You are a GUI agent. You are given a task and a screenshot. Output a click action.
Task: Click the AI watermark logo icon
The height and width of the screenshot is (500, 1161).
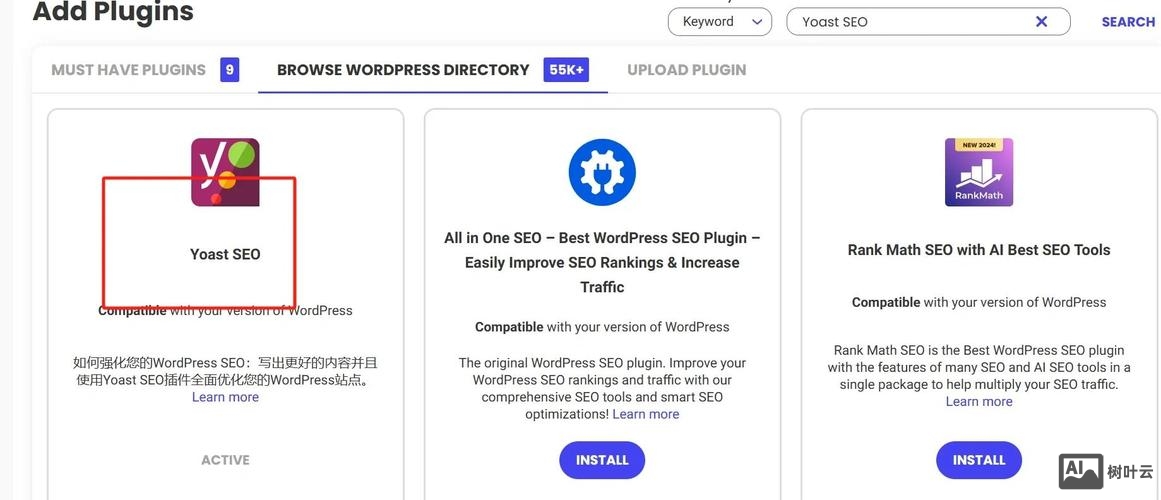tap(1080, 470)
